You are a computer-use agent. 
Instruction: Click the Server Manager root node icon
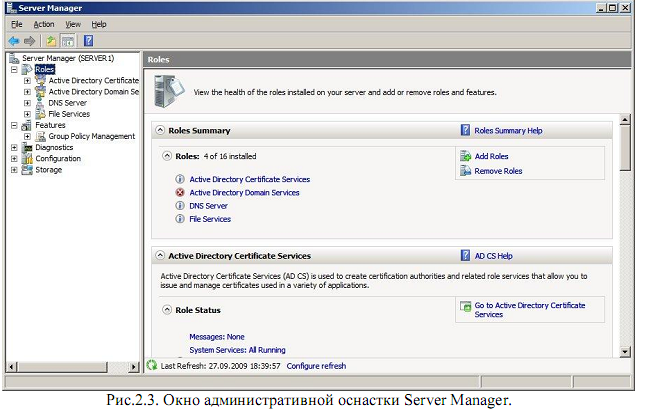tap(14, 58)
